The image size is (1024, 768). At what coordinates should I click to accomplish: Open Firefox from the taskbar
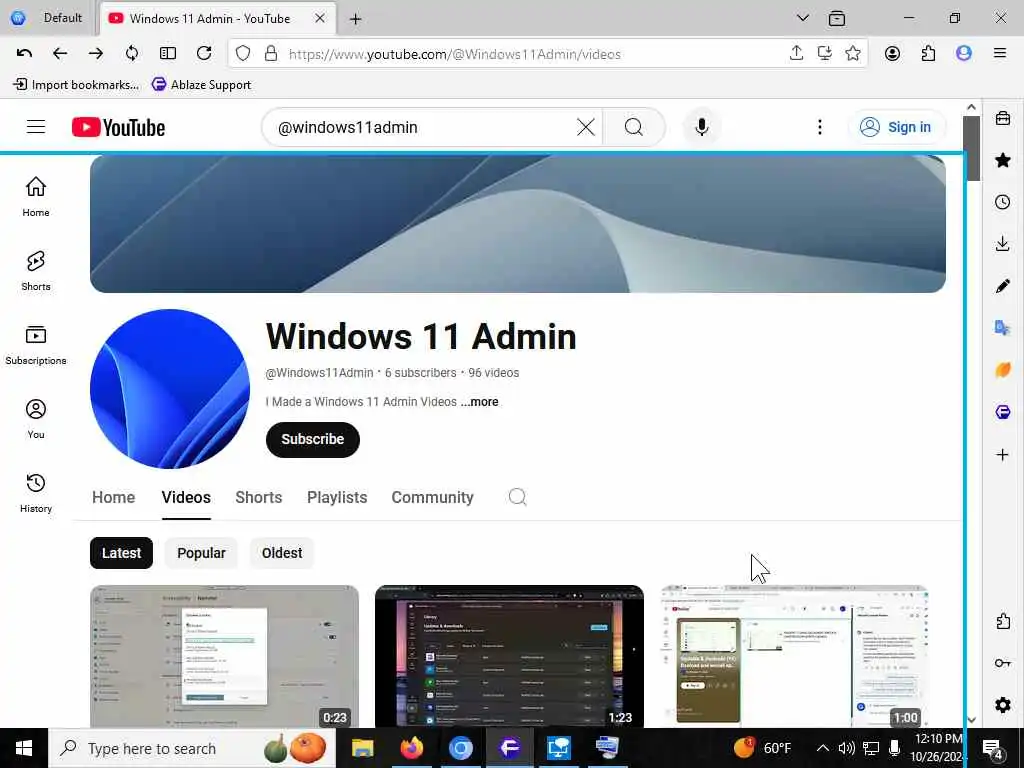(411, 748)
